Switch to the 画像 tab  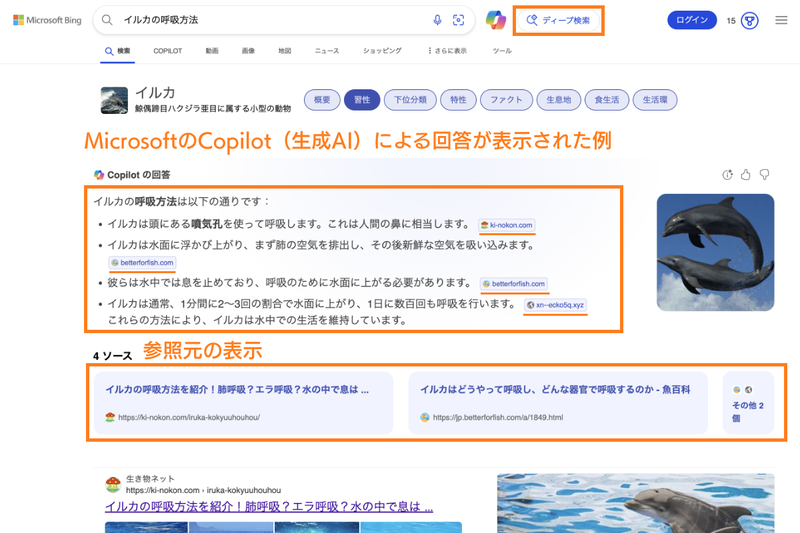point(248,51)
